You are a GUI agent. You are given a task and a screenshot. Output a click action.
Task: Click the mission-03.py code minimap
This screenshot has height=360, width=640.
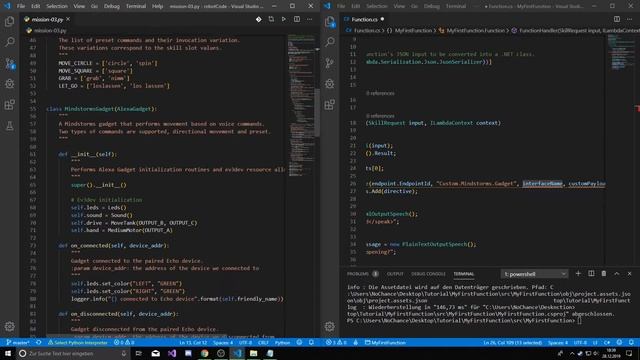click(x=301, y=106)
